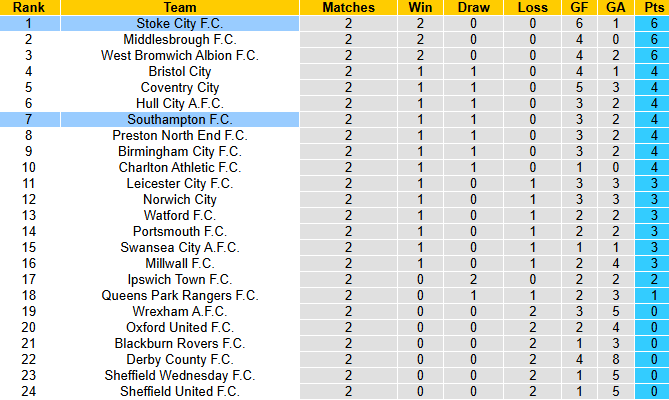Select West Bromwich Albion F.C. team name
669x400 pixels.
[x=179, y=55]
